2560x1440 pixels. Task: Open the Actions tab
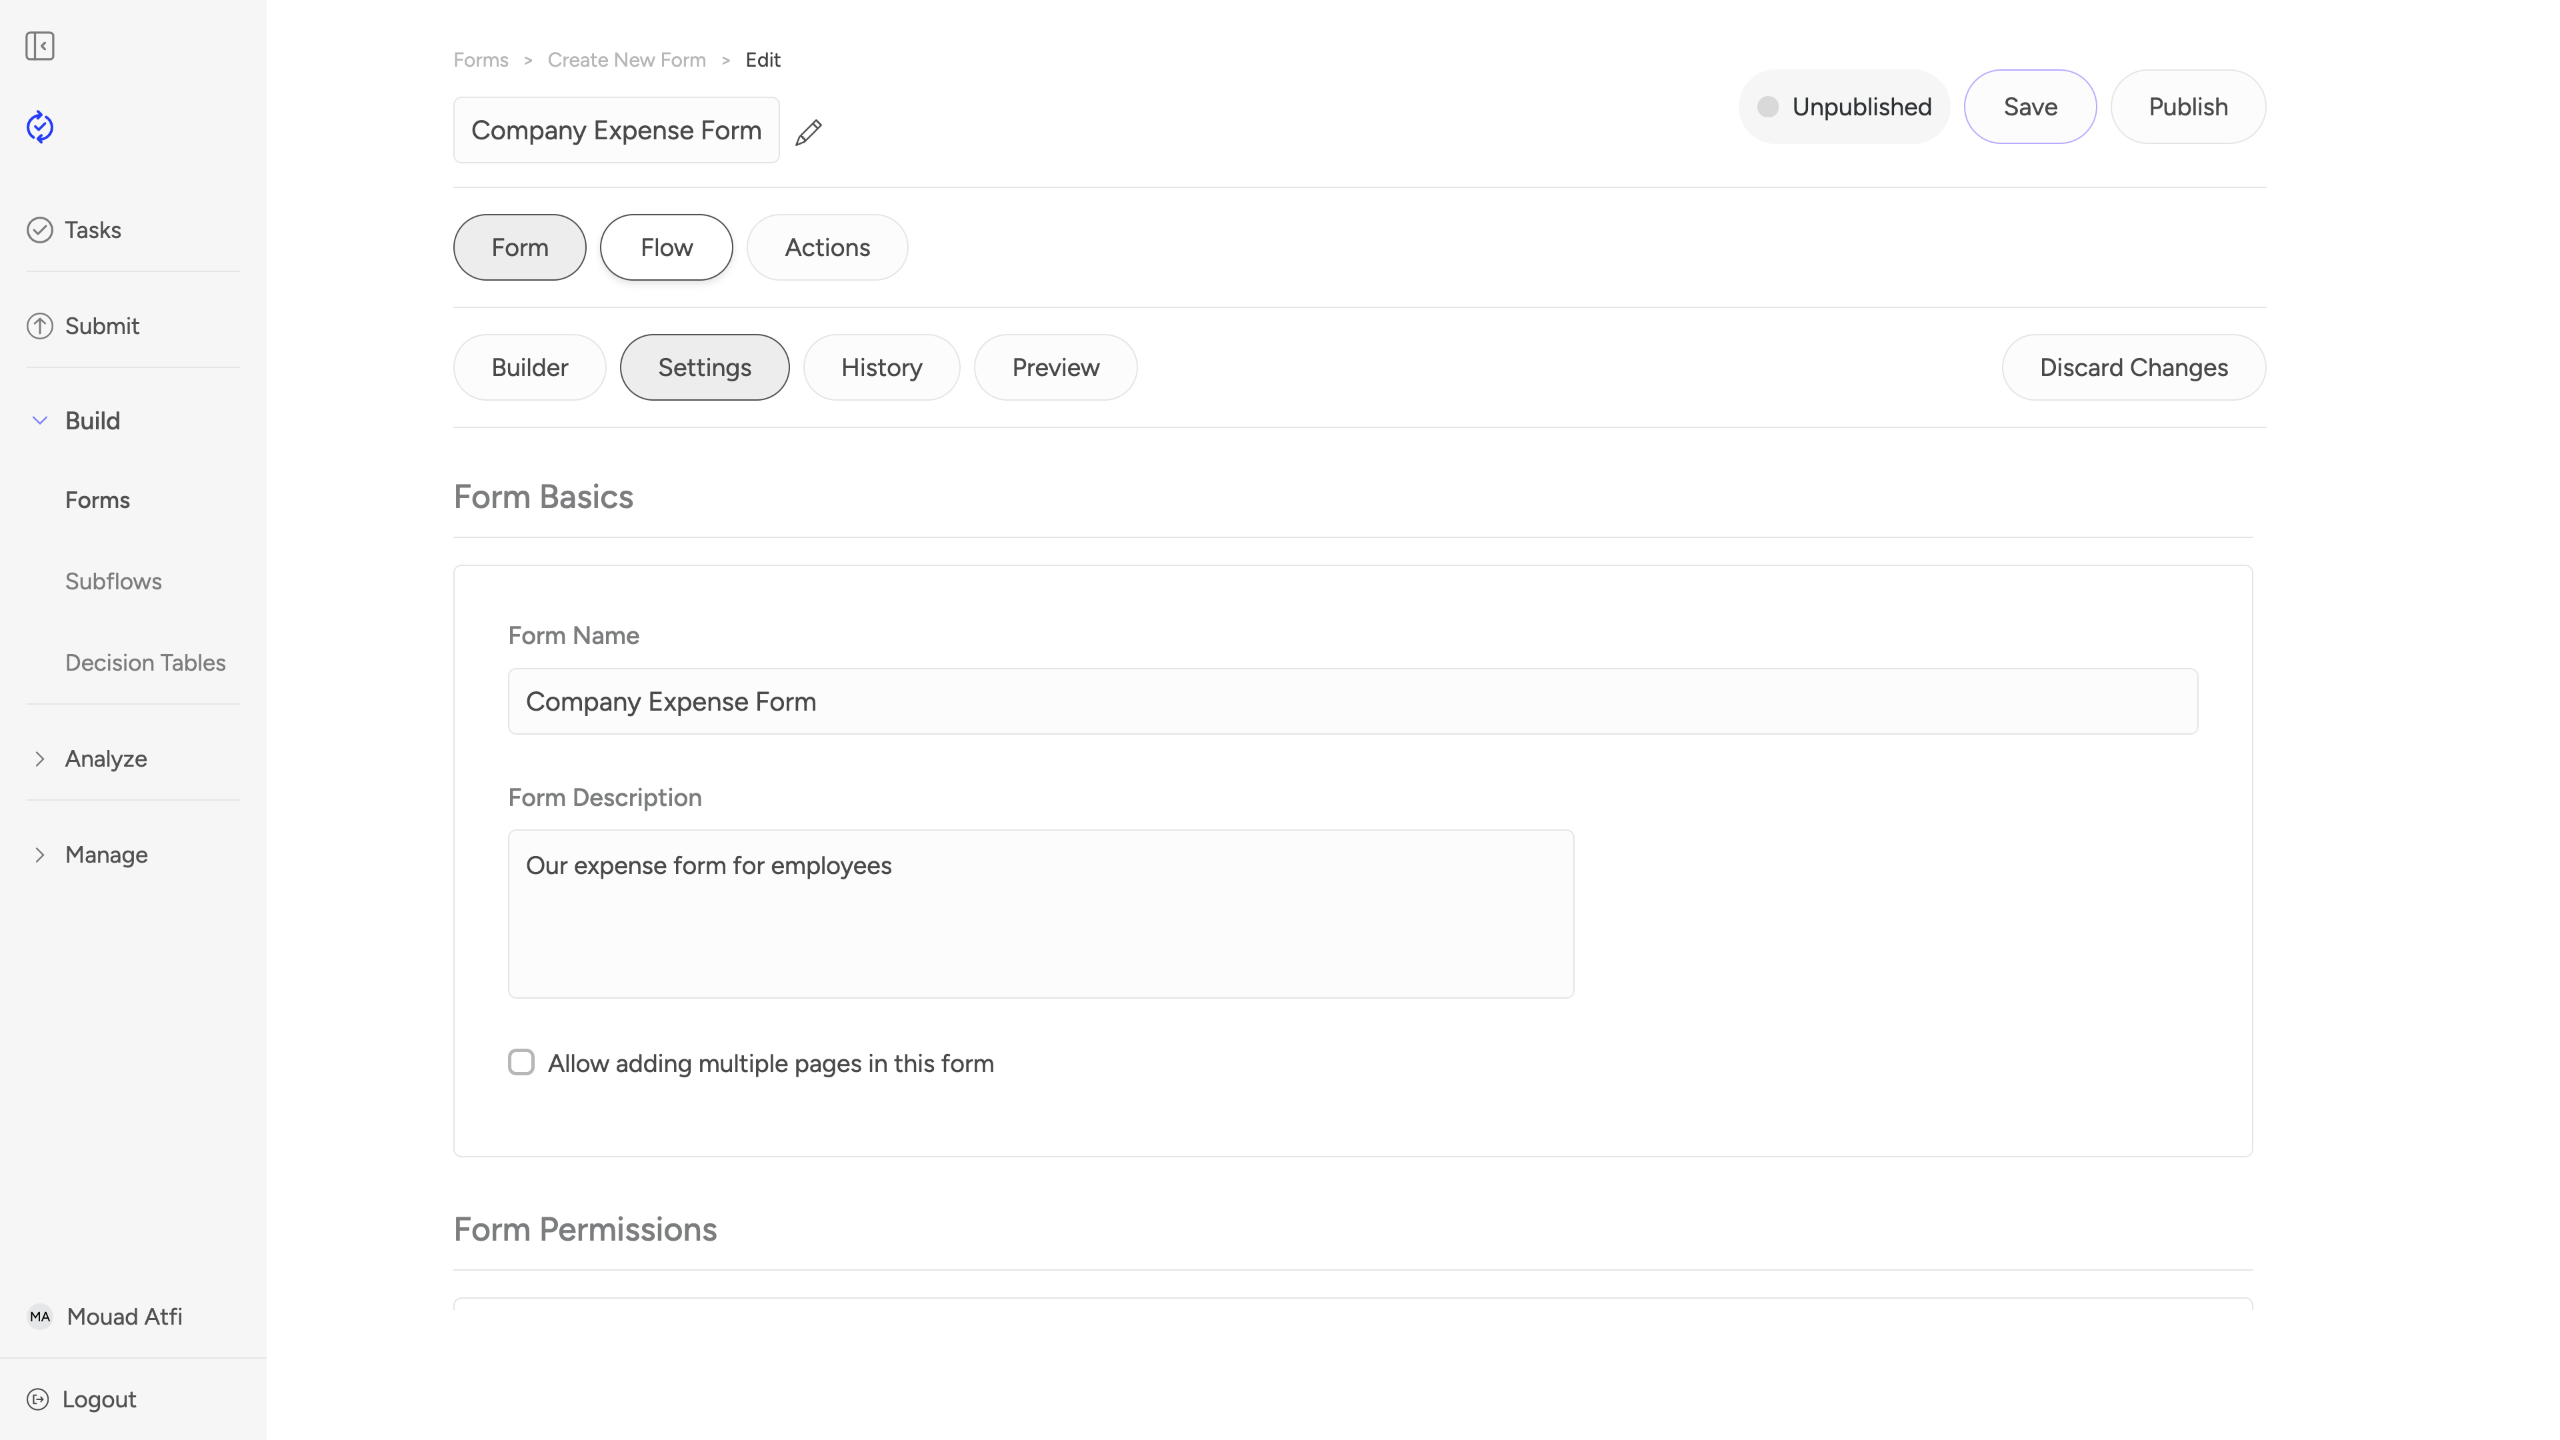[827, 247]
